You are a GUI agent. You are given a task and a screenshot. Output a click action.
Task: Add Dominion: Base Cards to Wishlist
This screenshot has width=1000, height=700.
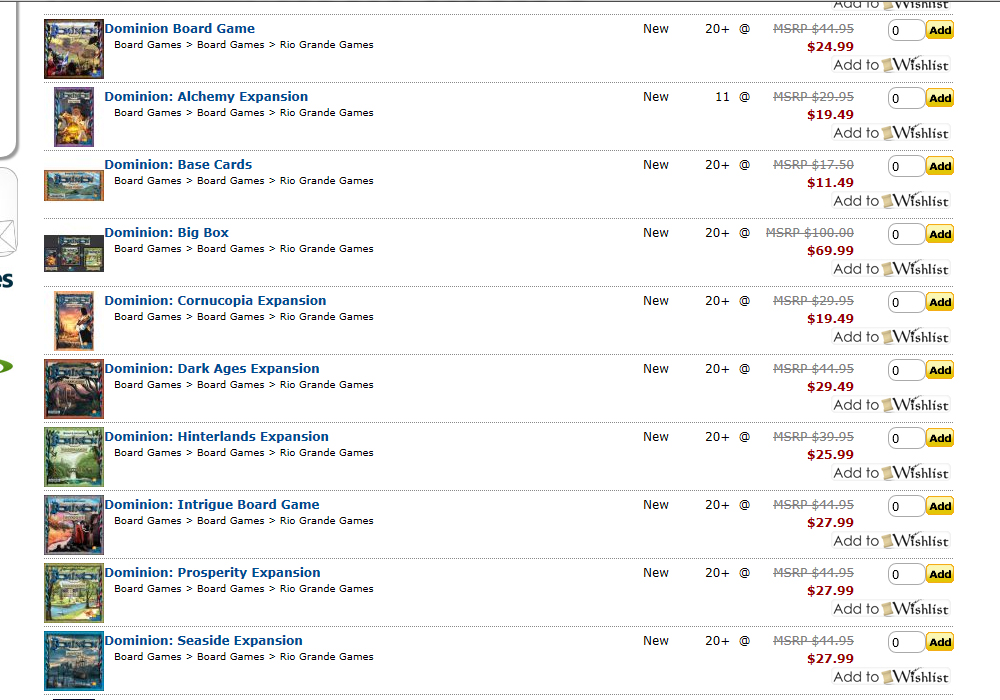[891, 201]
